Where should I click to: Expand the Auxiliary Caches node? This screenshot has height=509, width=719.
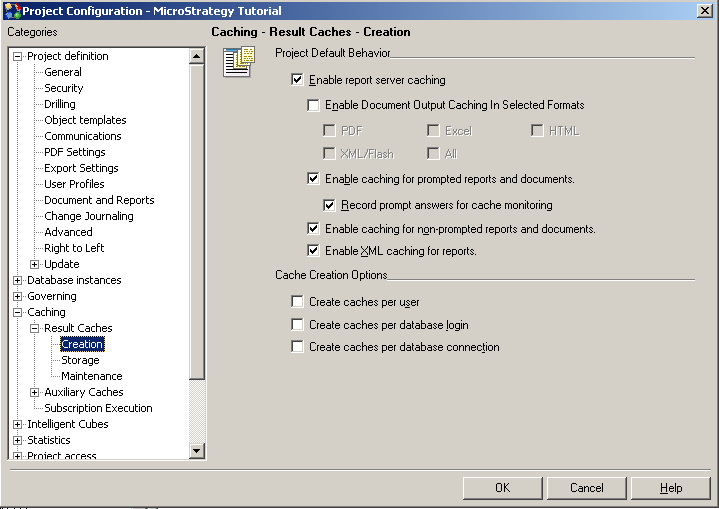pyautogui.click(x=34, y=392)
